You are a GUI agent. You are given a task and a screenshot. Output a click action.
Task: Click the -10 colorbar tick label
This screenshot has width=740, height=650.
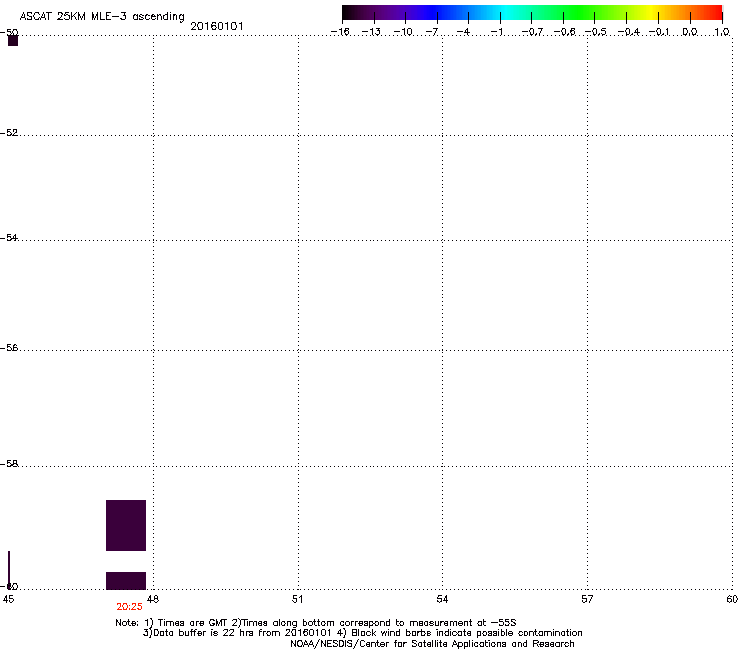404,32
